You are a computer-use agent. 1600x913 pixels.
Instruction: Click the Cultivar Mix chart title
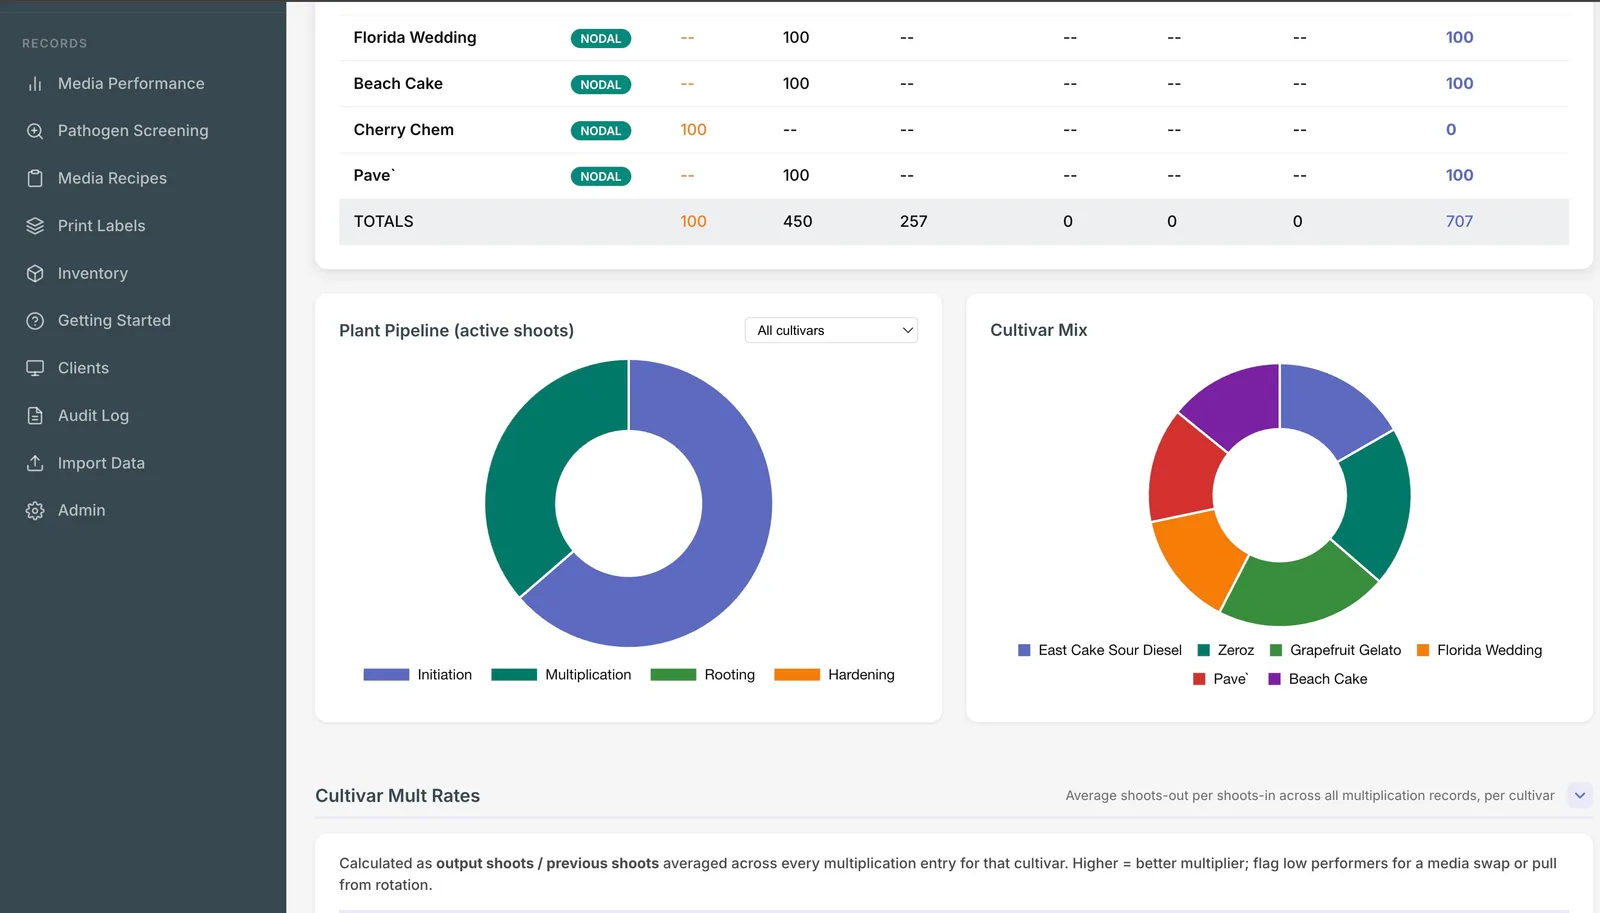pos(1038,330)
